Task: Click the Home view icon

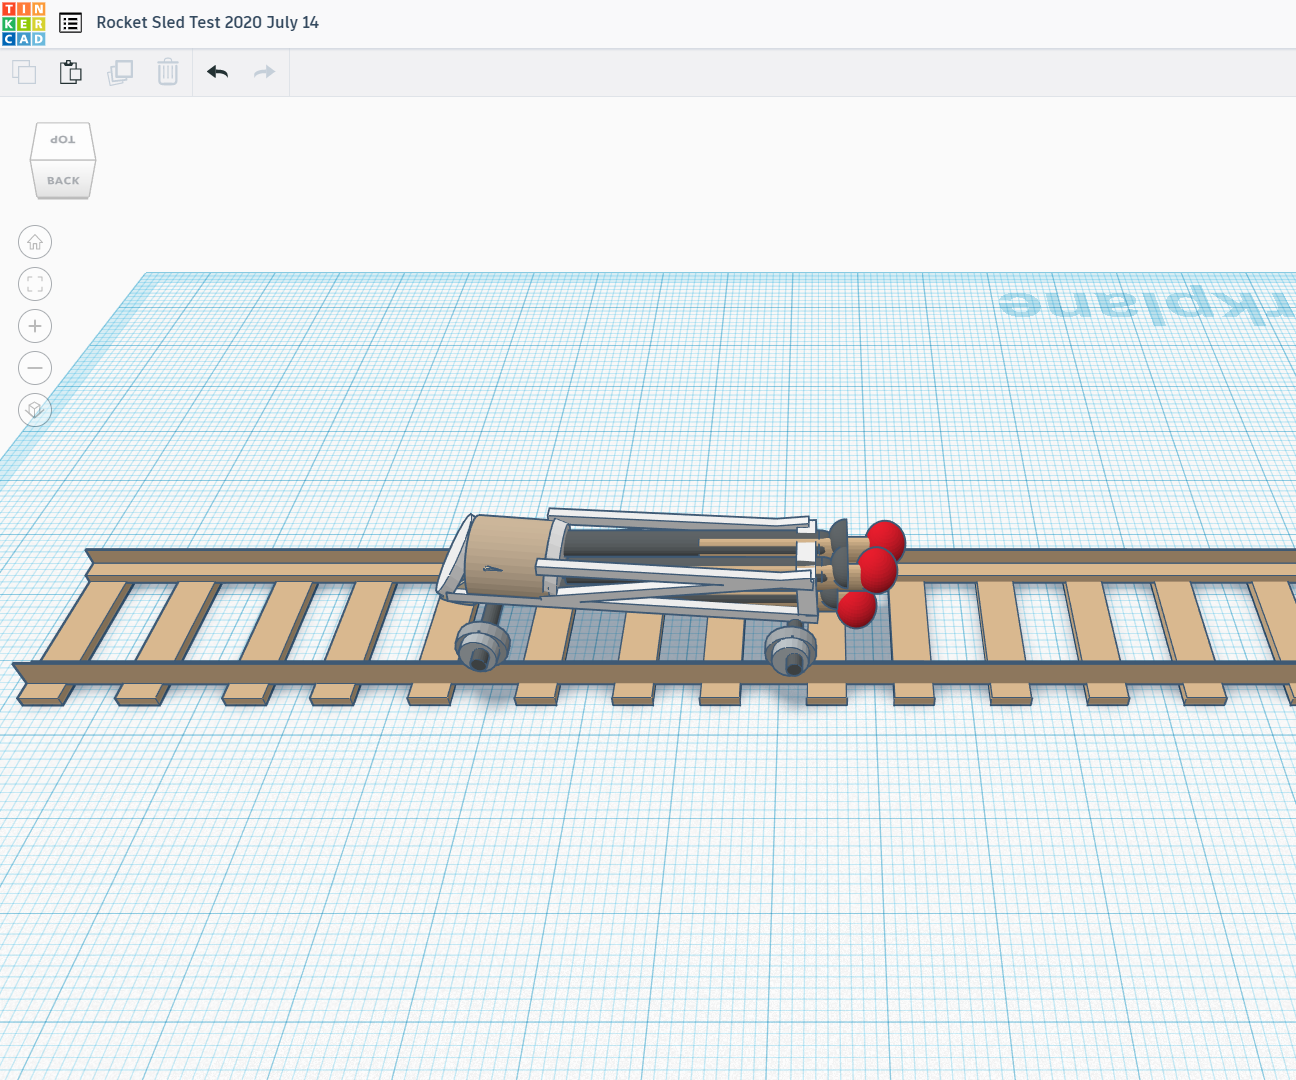Action: click(x=35, y=242)
